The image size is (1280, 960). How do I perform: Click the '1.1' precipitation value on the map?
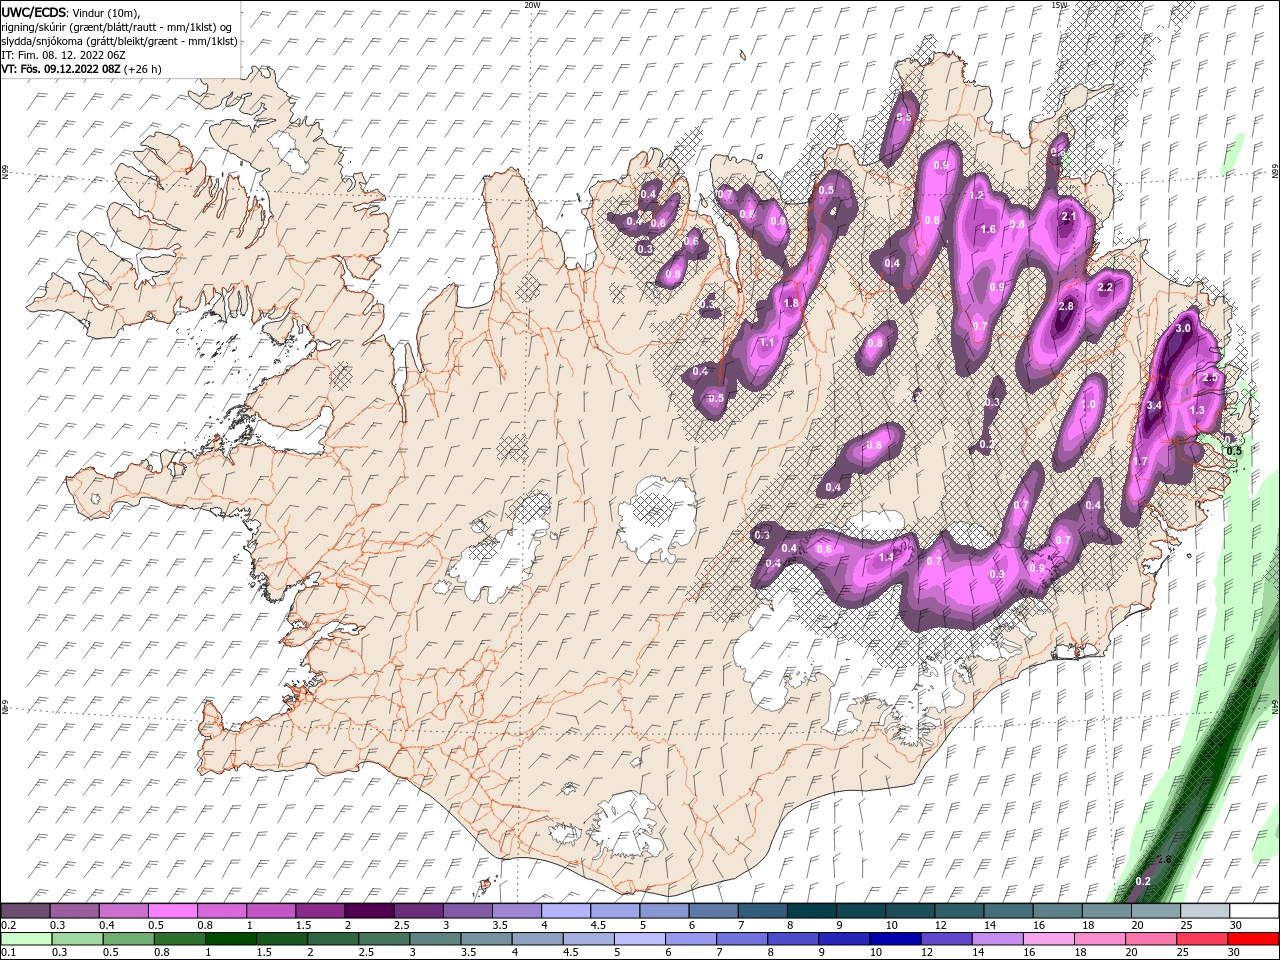pyautogui.click(x=768, y=342)
